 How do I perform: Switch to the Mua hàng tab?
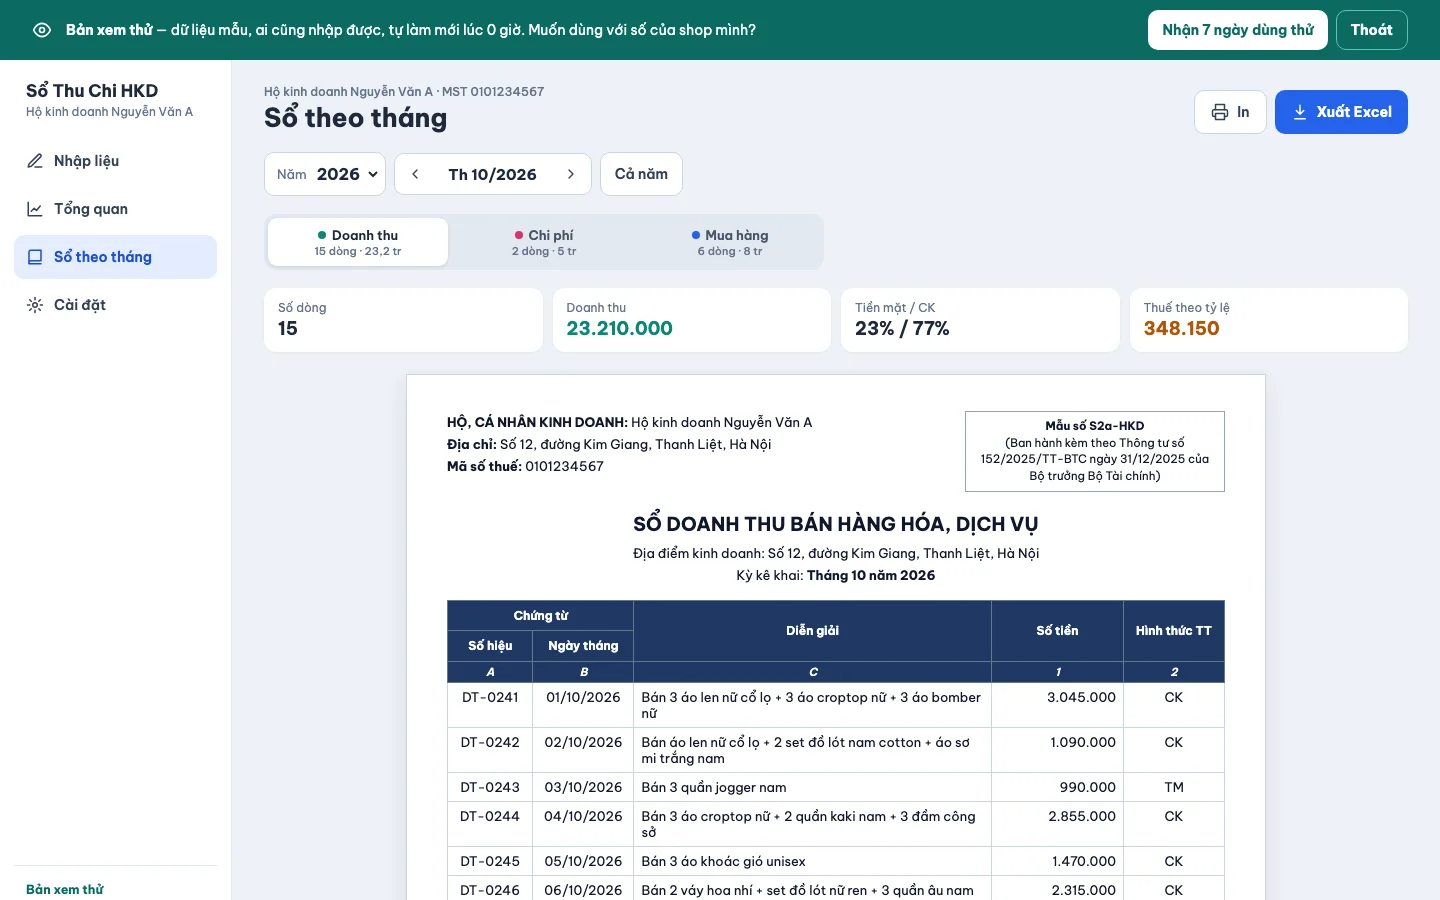pyautogui.click(x=730, y=242)
